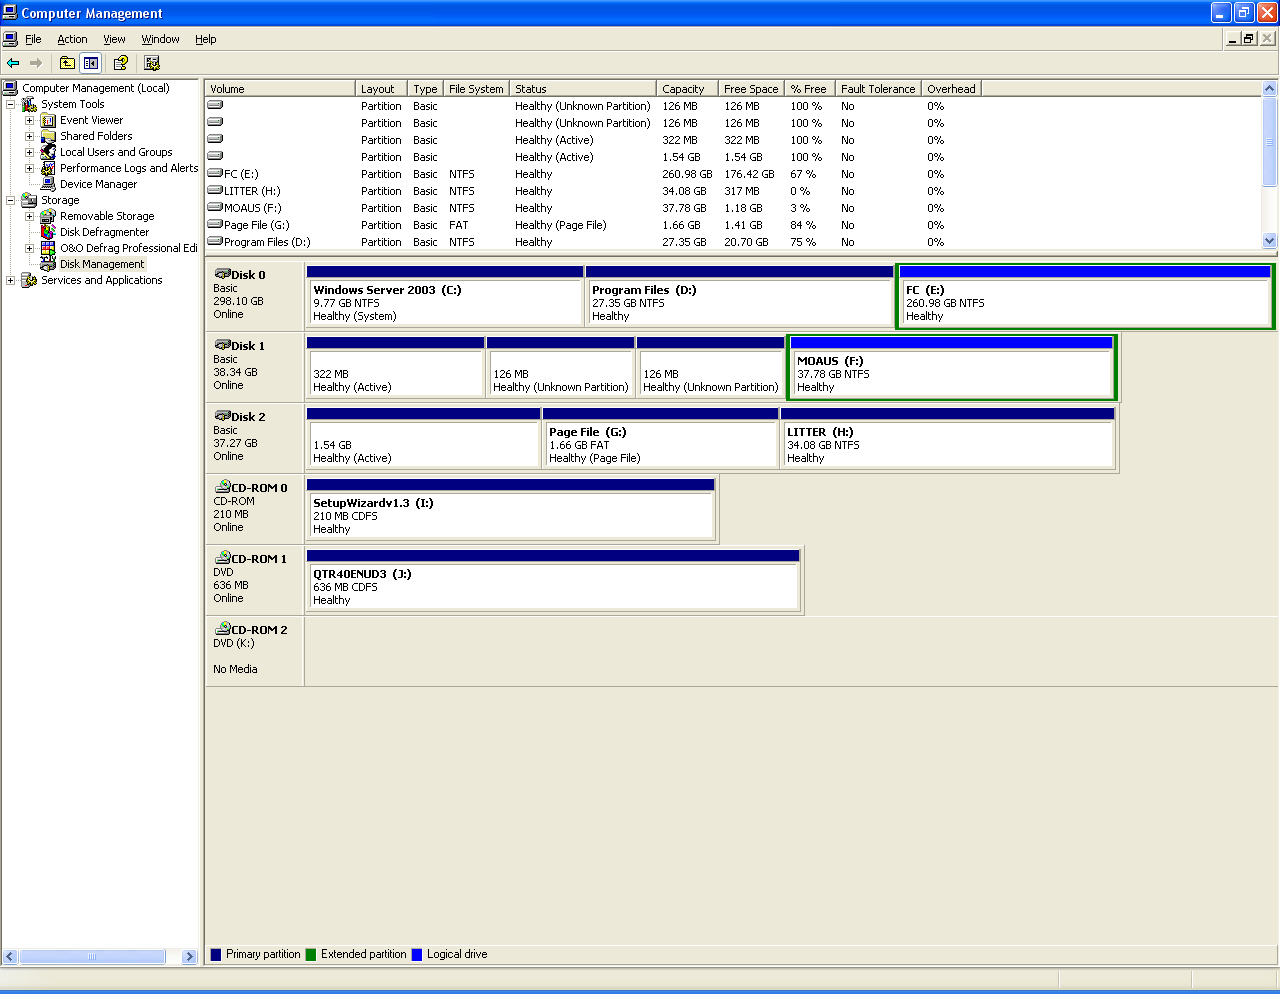This screenshot has width=1280, height=994.
Task: Open the Action menu
Action: tap(72, 39)
